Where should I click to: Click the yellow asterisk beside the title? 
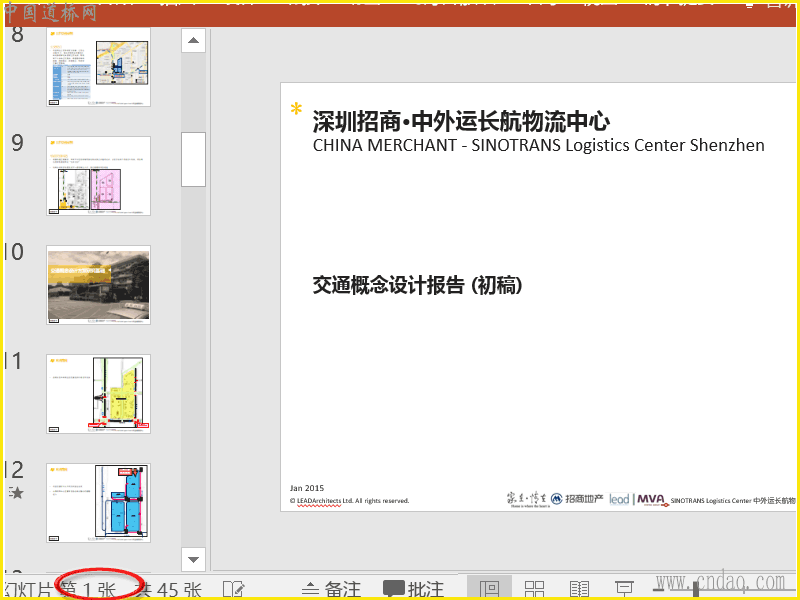pyautogui.click(x=296, y=109)
